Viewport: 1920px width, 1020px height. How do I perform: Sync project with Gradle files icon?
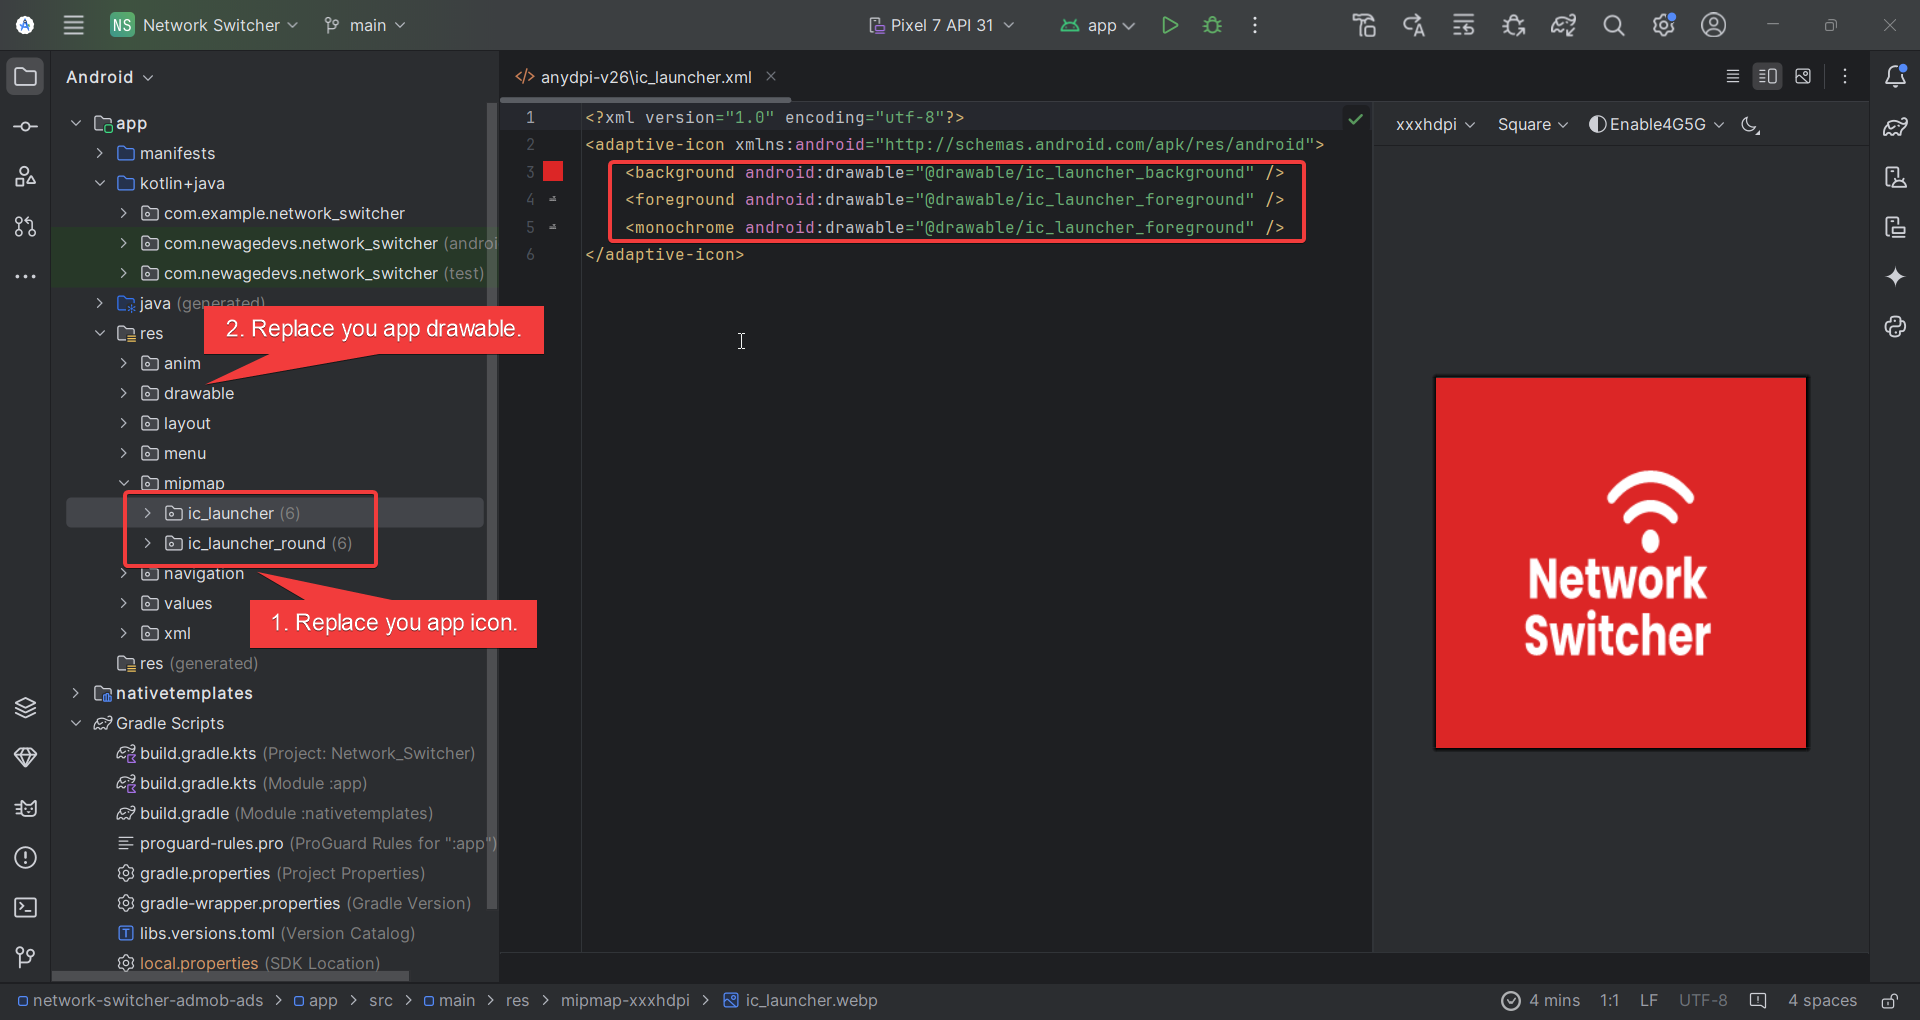pos(1564,25)
